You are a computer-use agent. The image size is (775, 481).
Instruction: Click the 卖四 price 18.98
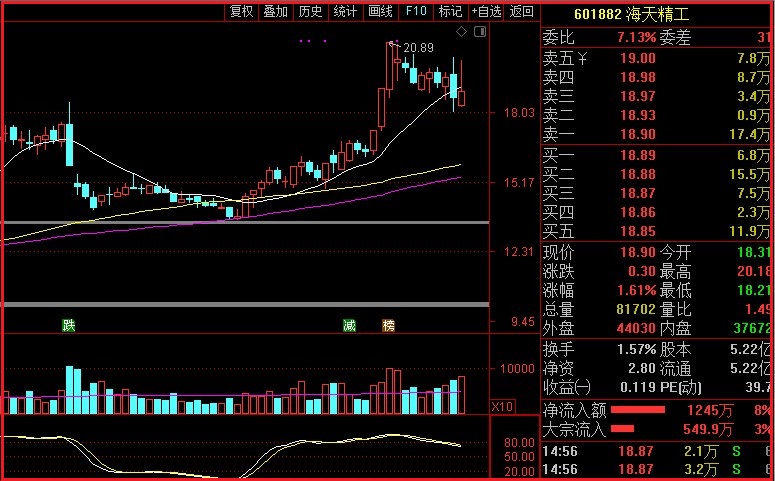click(x=638, y=78)
